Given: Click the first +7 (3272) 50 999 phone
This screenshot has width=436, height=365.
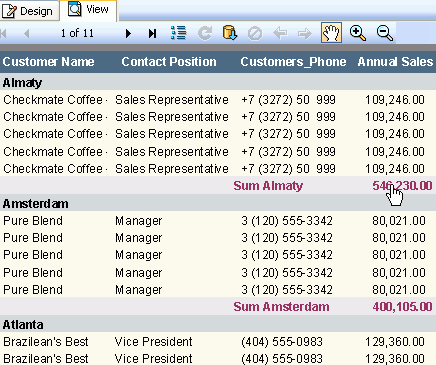Looking at the screenshot, I should click(288, 100).
